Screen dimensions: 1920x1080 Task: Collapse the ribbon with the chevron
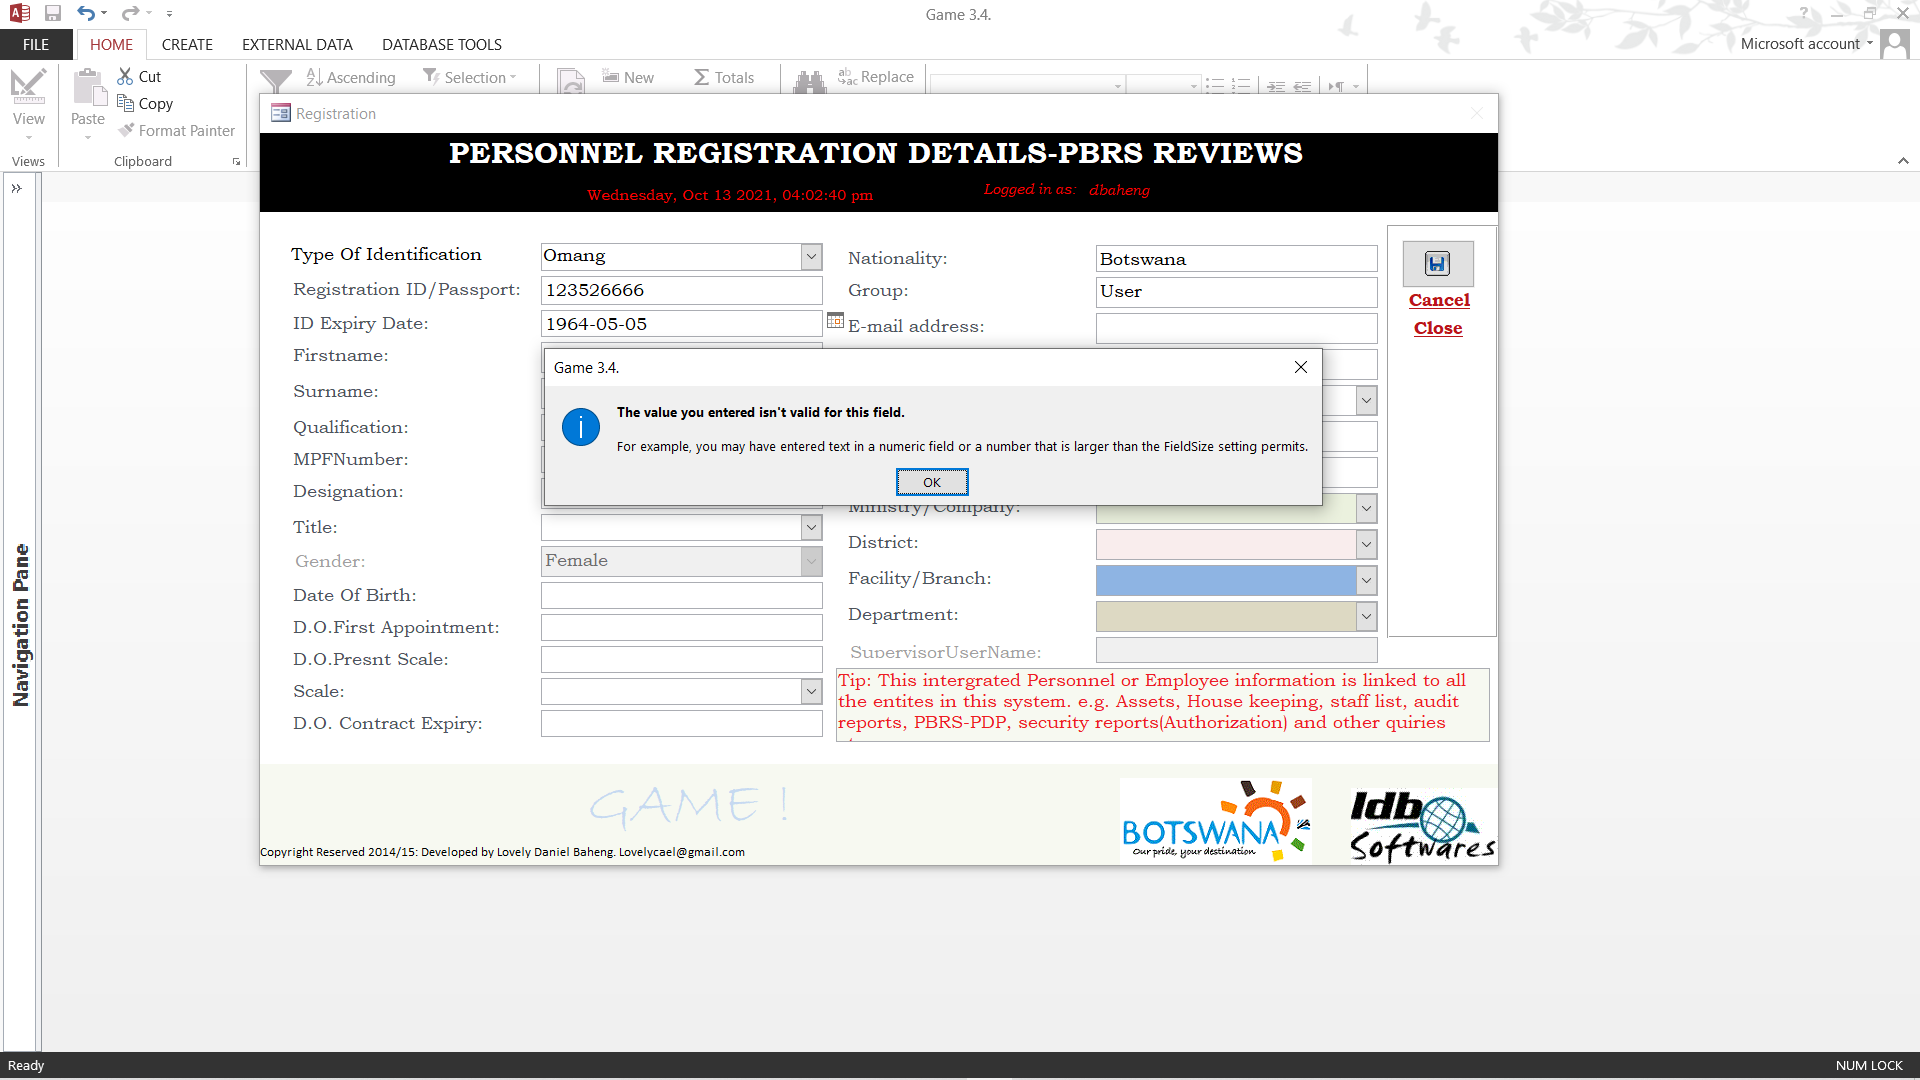(1903, 161)
